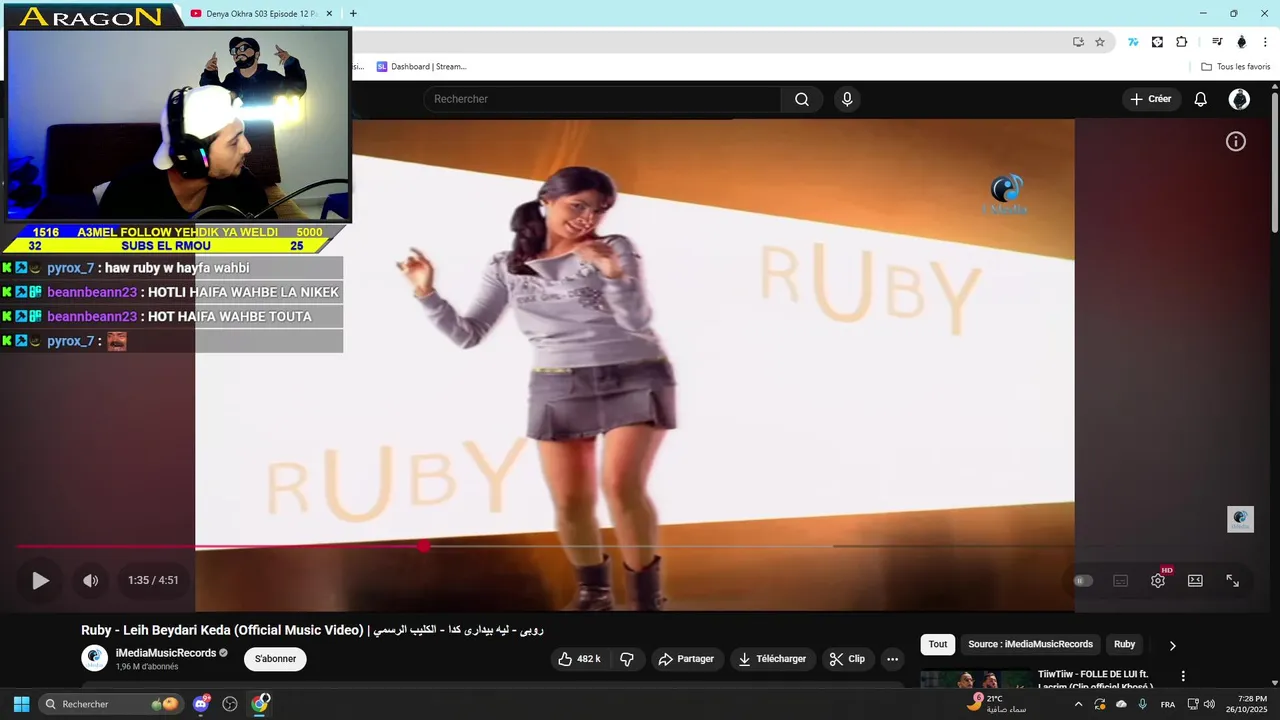The height and width of the screenshot is (720, 1280).
Task: Toggle the autoplay switch in the player
Action: pos(1083,581)
